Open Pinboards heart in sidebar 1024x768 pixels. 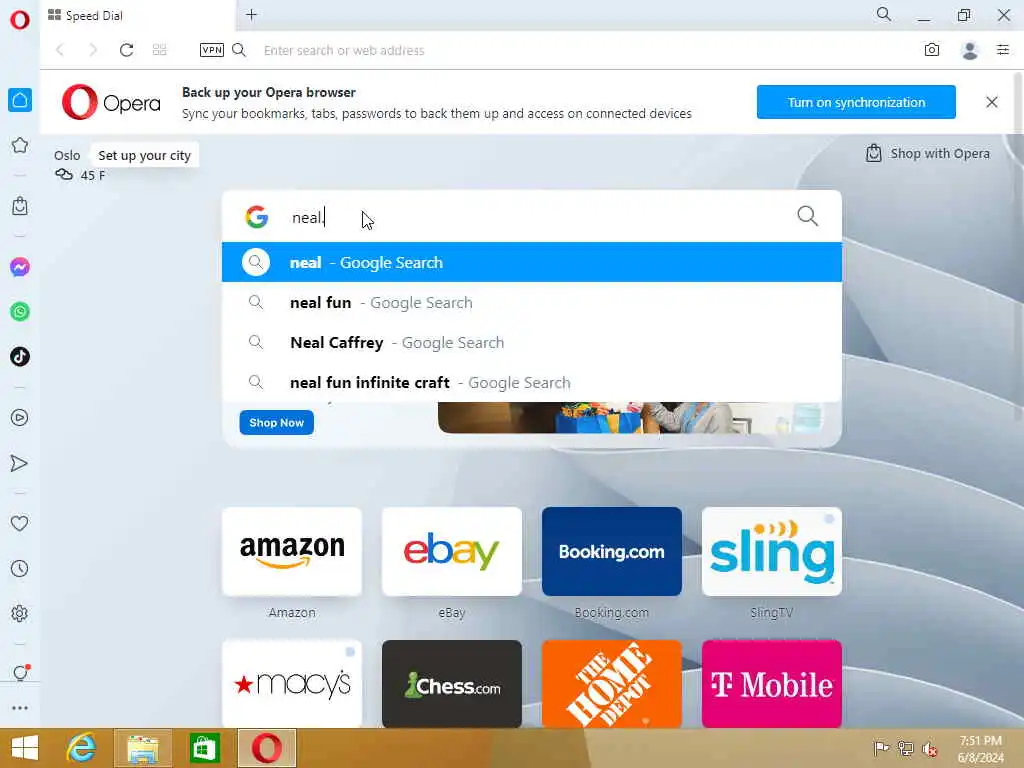click(x=20, y=523)
